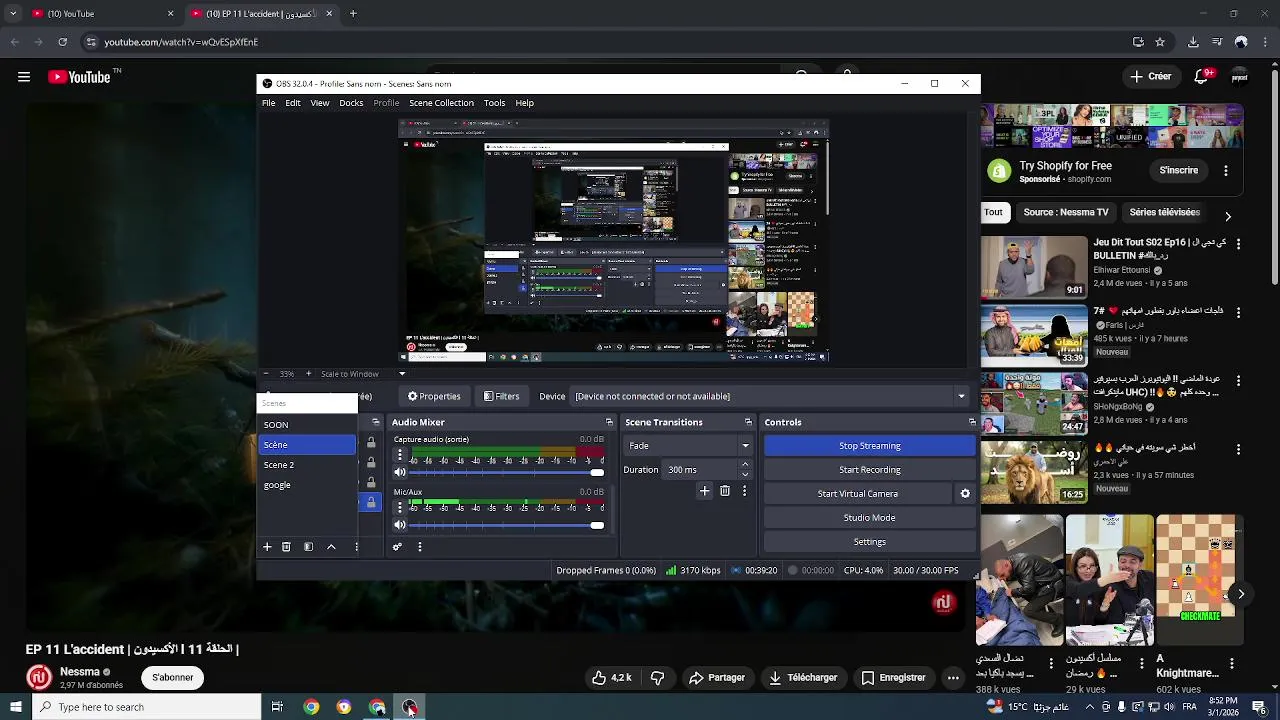The width and height of the screenshot is (1280, 720).
Task: Open advanced audio properties gear icon
Action: tap(397, 547)
